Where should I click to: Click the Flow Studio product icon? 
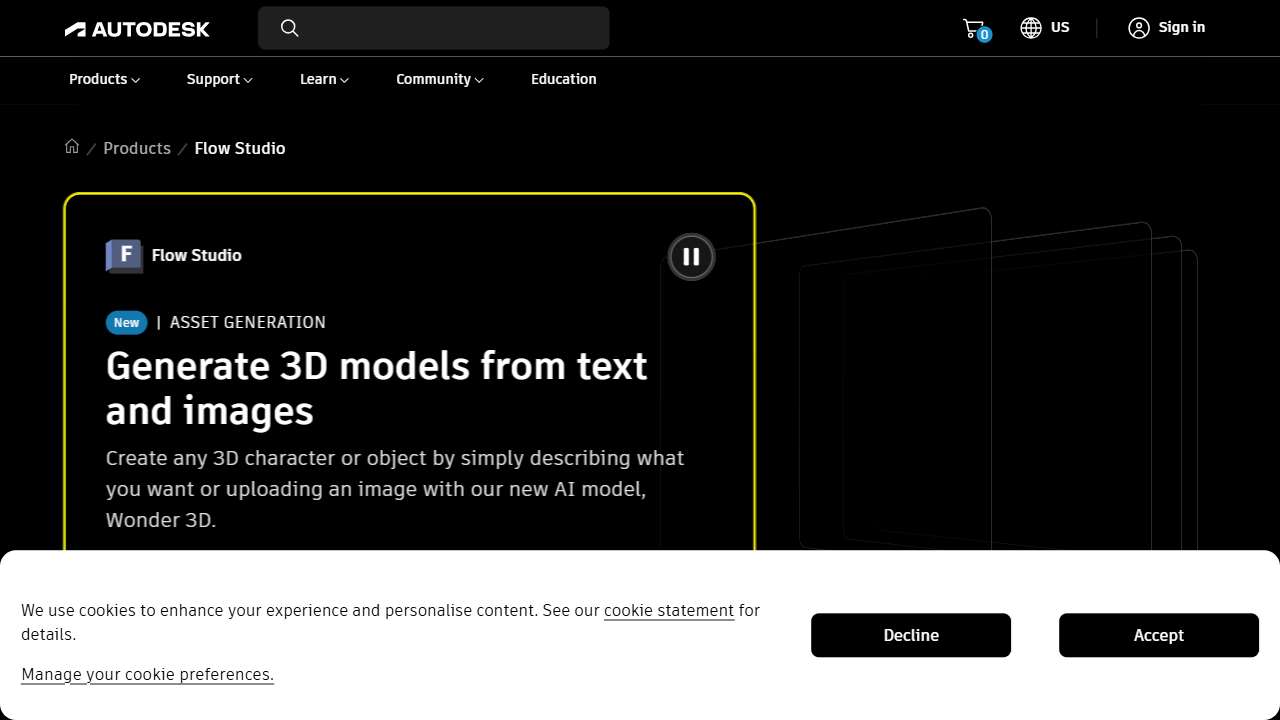[124, 255]
